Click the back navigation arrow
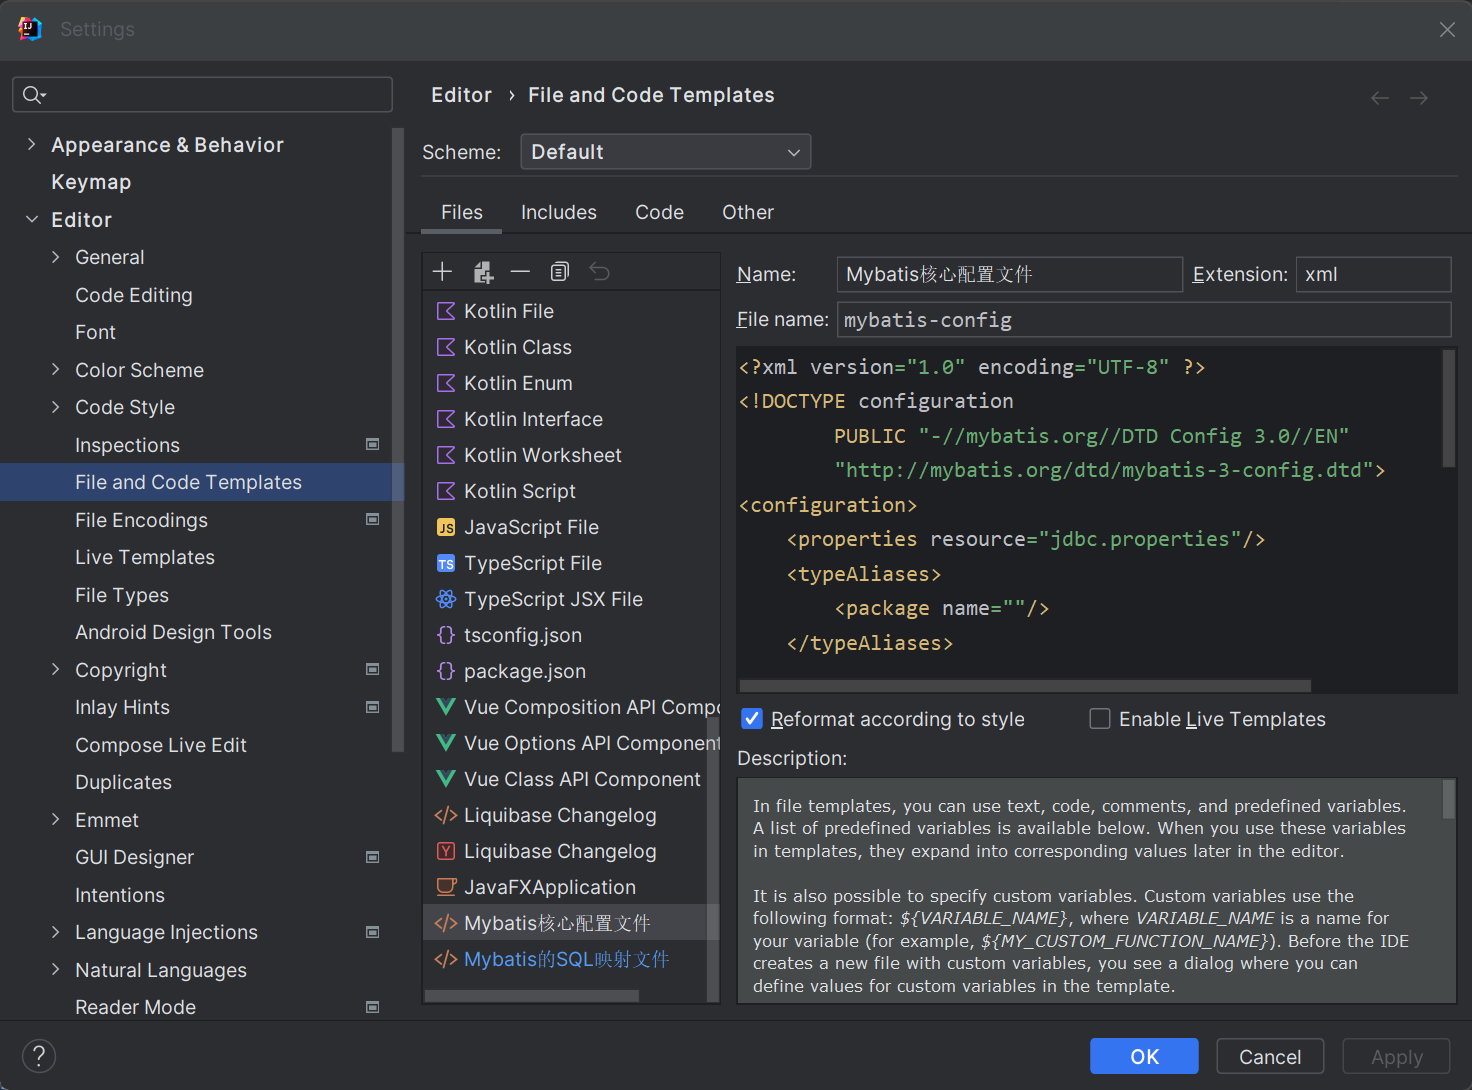The width and height of the screenshot is (1472, 1090). pyautogui.click(x=1380, y=97)
